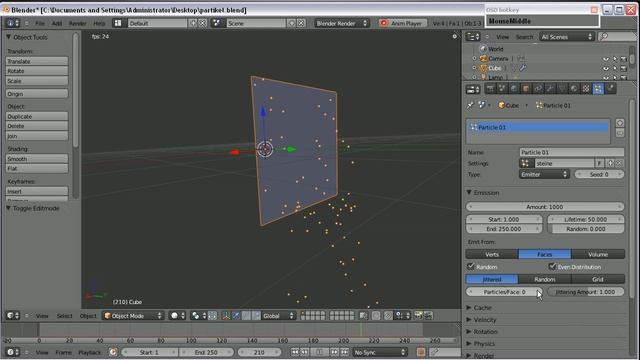Viewport: 640px width, 360px height.
Task: Add particle system with plus button
Action: [x=620, y=123]
